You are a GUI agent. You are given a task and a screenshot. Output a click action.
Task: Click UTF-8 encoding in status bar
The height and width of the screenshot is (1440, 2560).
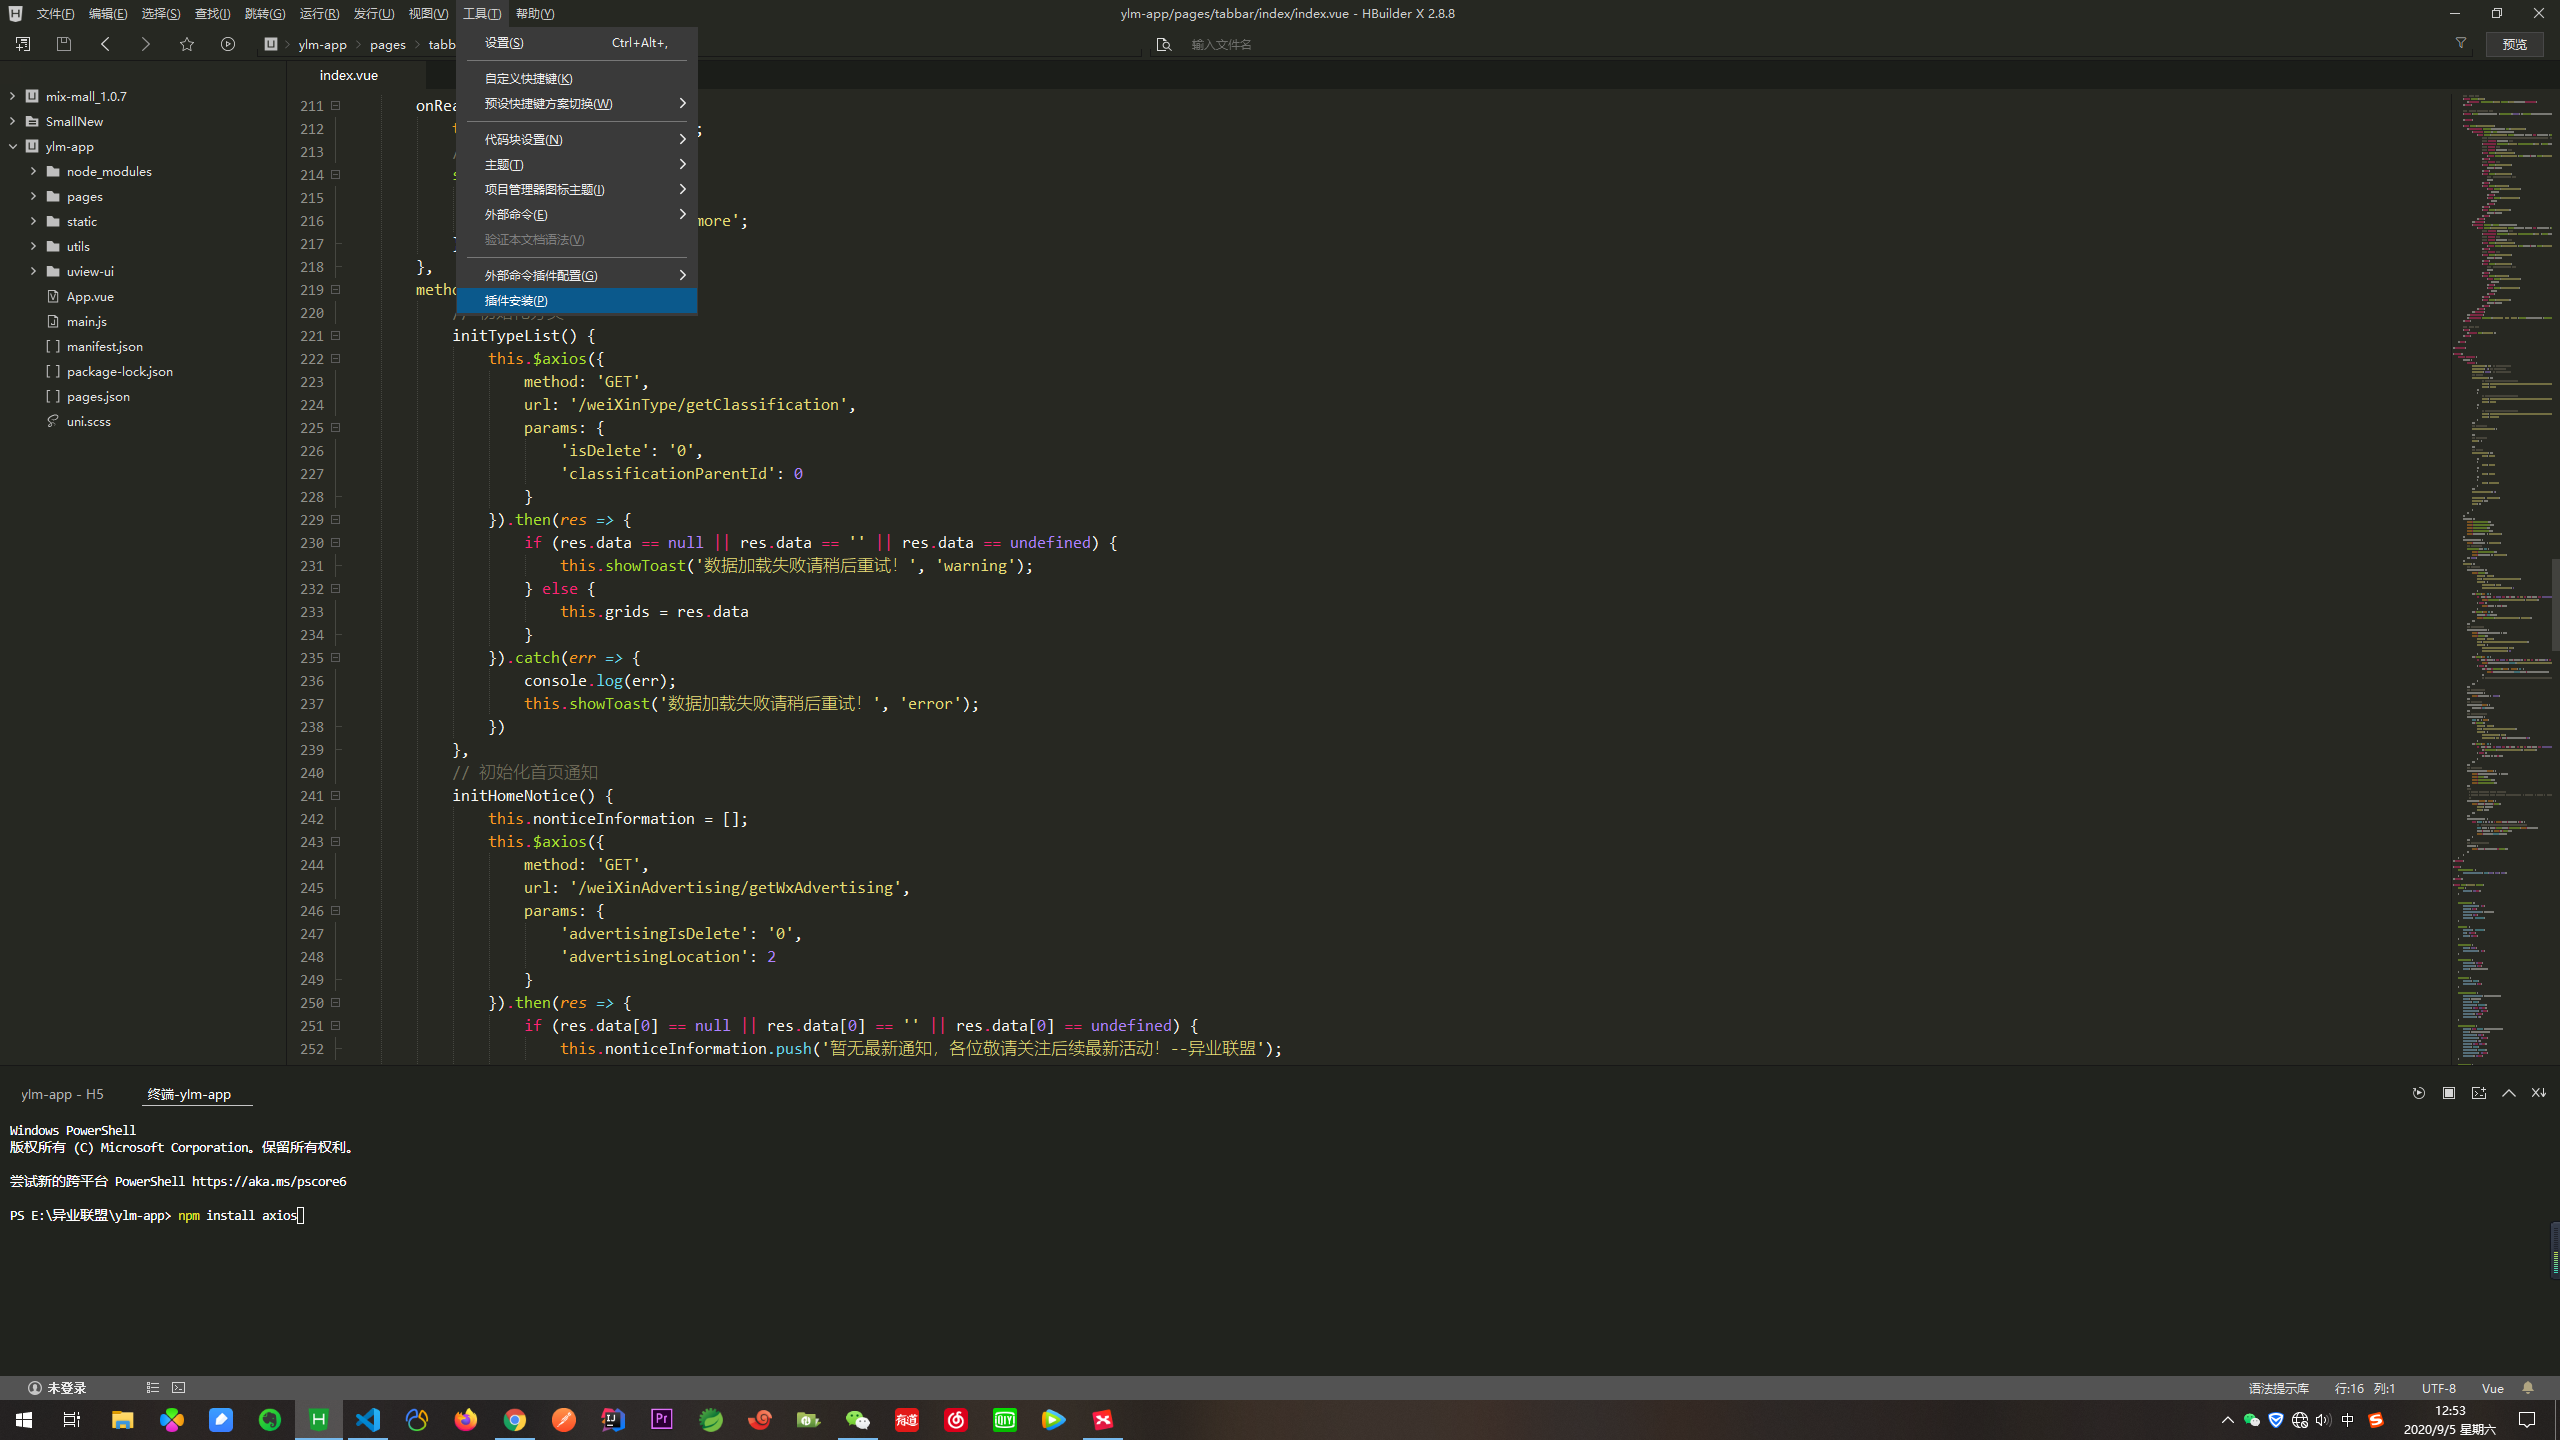click(2439, 1388)
